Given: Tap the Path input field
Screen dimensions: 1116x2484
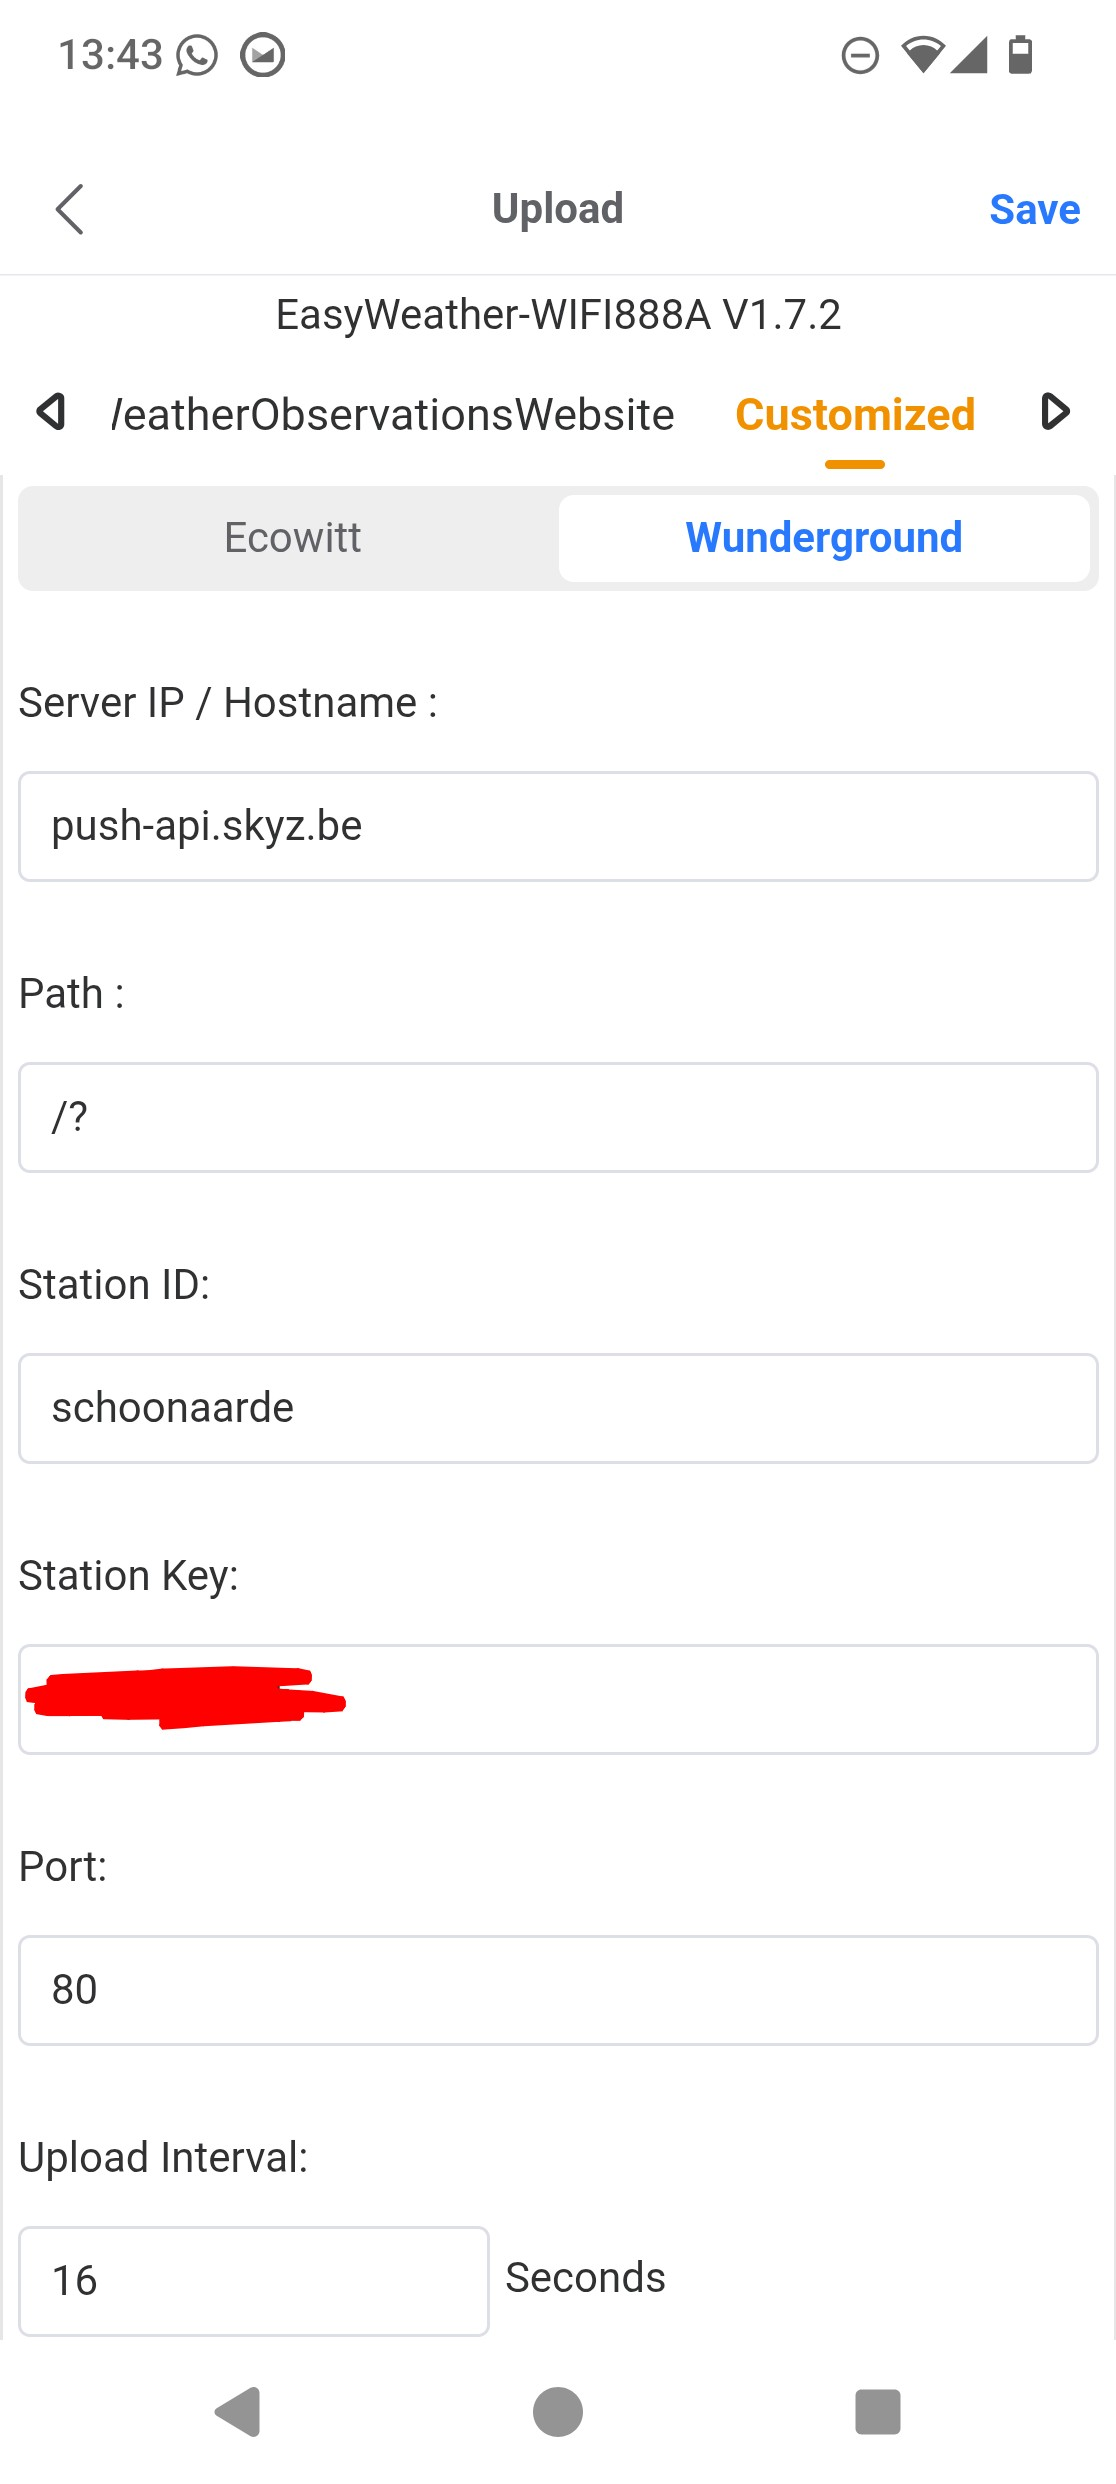Looking at the screenshot, I should tap(558, 1117).
